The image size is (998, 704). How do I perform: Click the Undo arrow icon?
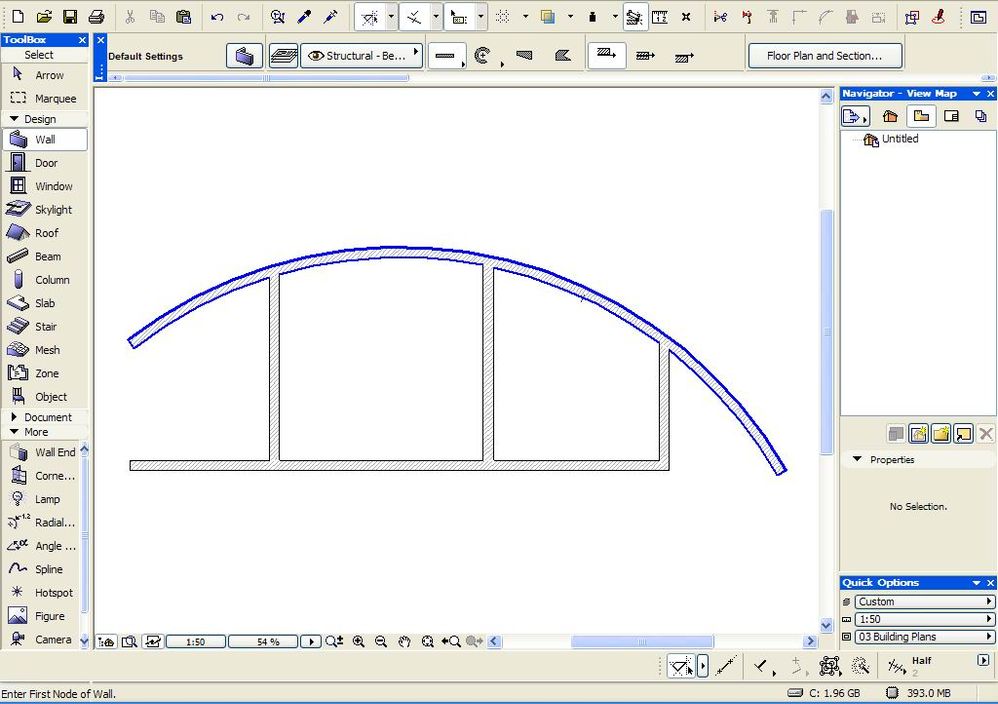[x=217, y=17]
